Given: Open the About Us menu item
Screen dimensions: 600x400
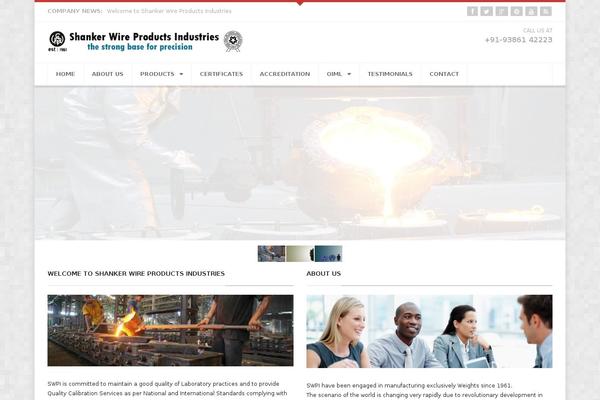Looking at the screenshot, I should [108, 74].
